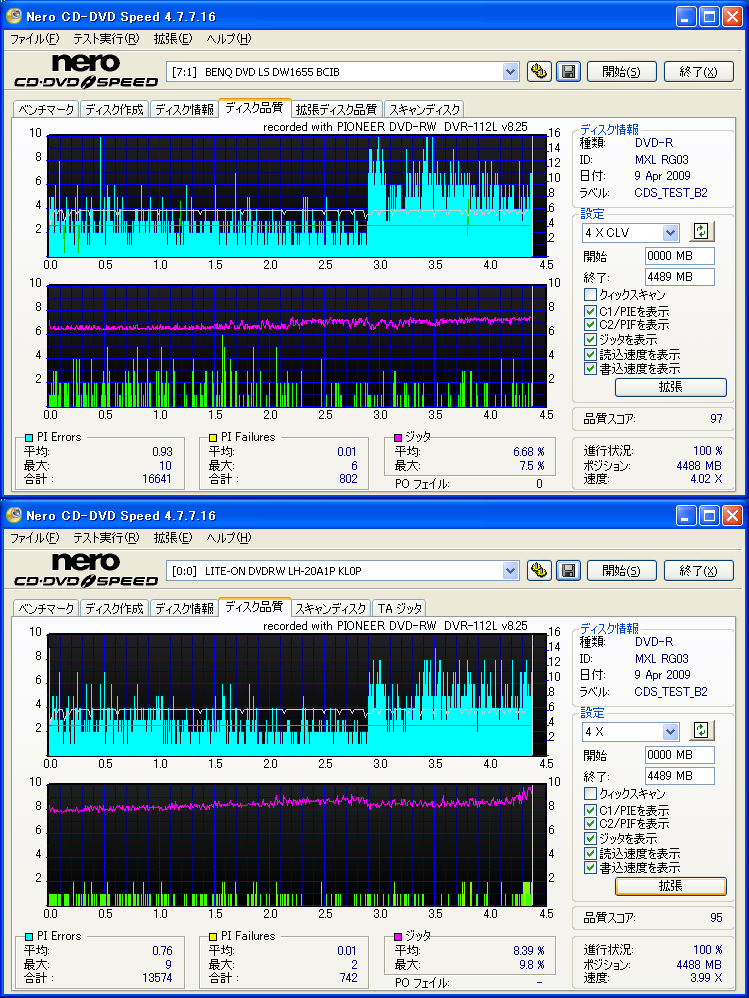Click PI Errors total 13574
This screenshot has width=749, height=998.
157,978
